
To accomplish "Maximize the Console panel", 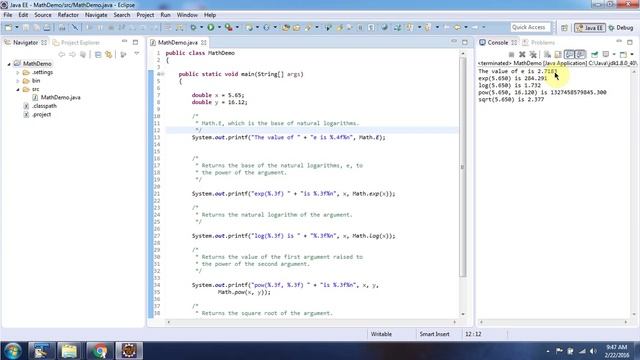I will [630, 42].
